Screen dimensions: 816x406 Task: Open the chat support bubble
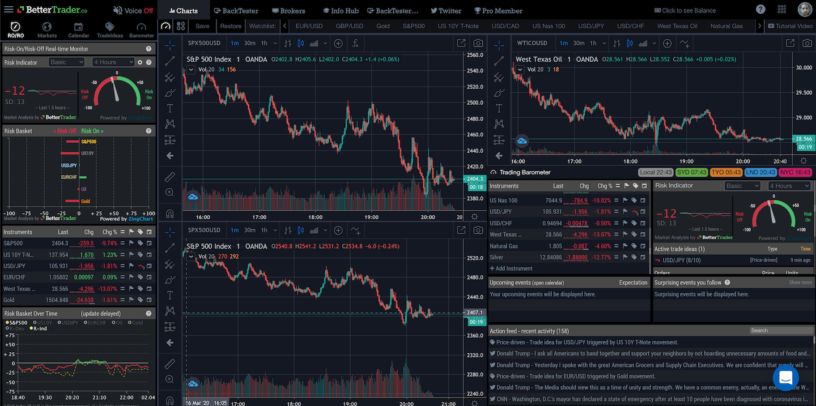[x=785, y=377]
